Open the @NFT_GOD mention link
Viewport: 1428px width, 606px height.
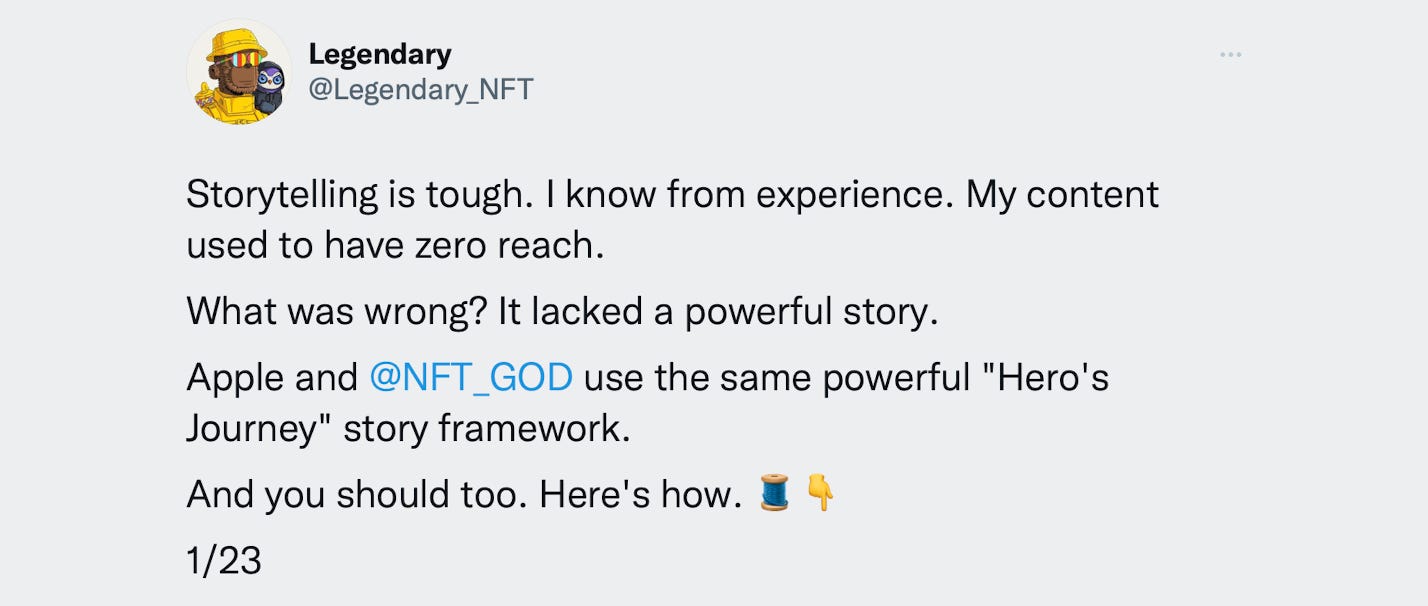pos(471,378)
